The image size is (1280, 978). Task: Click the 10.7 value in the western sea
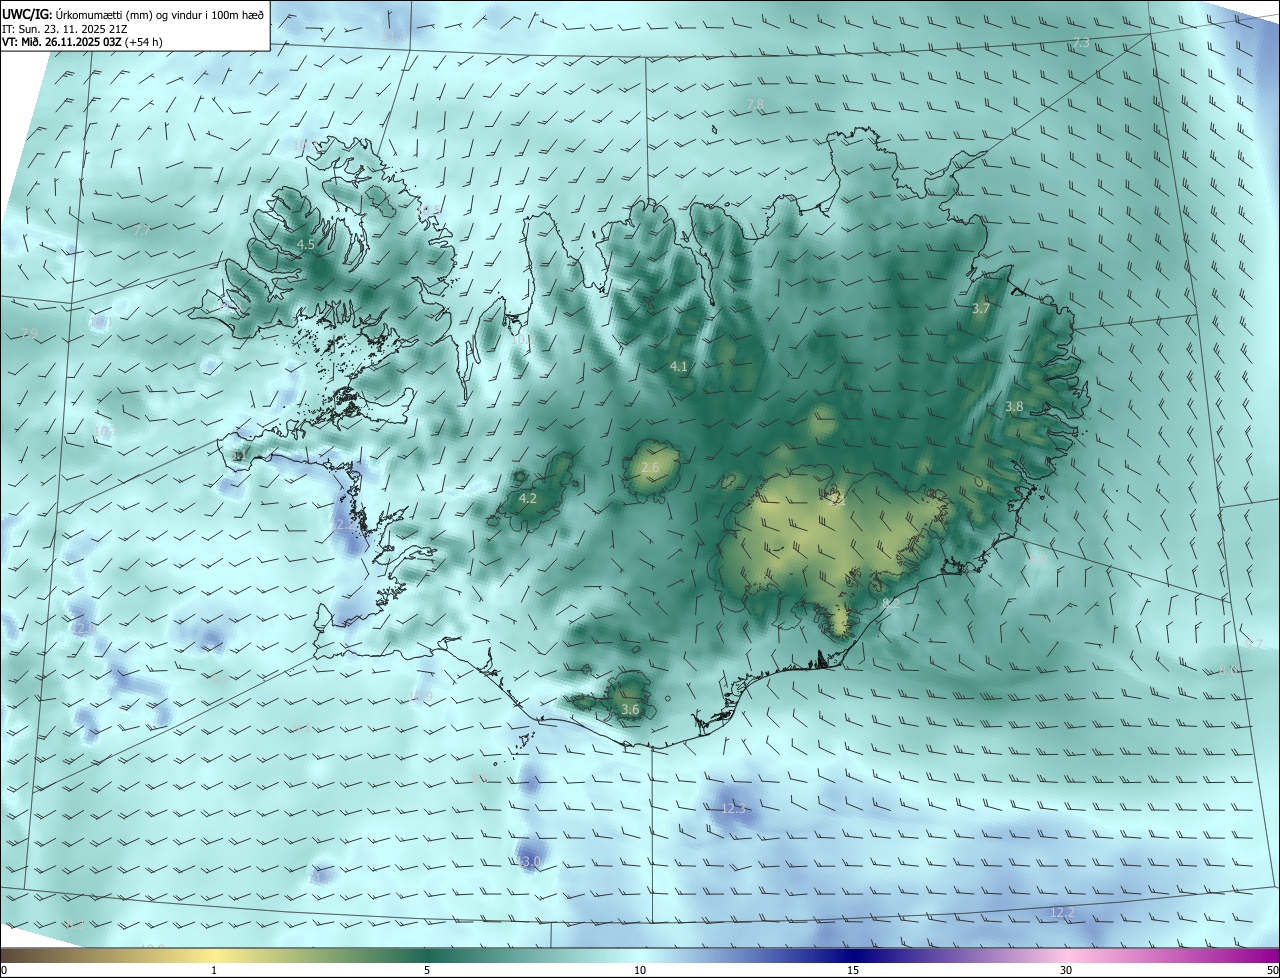pyautogui.click(x=104, y=432)
